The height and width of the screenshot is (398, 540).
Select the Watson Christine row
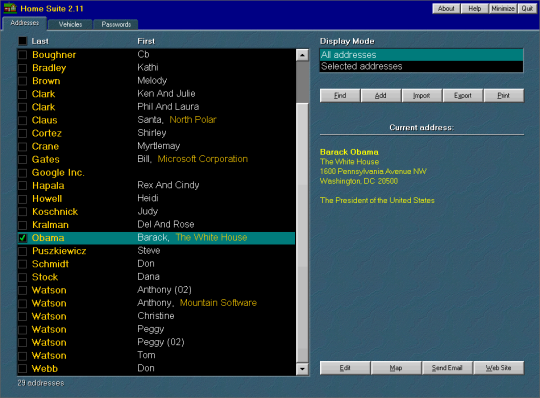[x=156, y=316]
